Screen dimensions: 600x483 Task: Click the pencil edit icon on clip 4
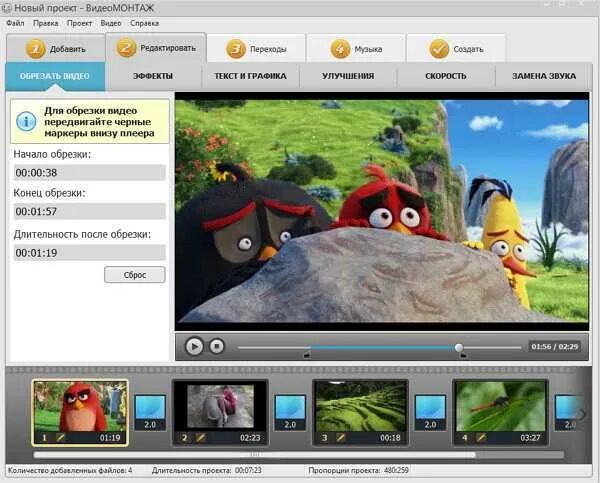click(x=481, y=437)
